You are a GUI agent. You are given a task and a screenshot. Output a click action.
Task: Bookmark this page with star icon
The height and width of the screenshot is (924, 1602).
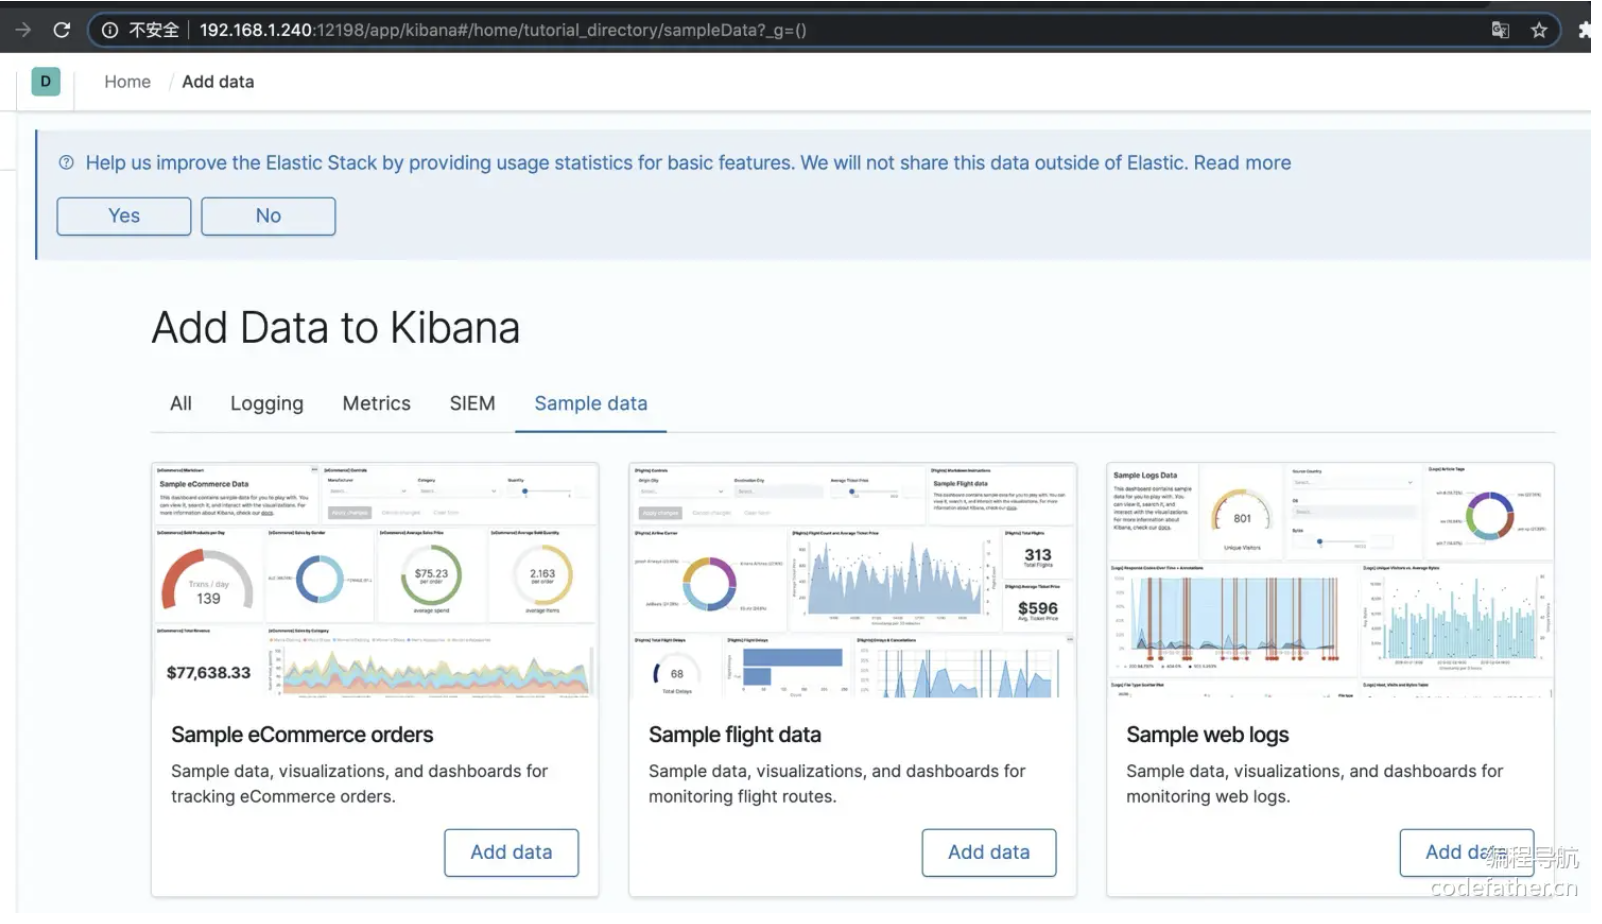pos(1539,30)
